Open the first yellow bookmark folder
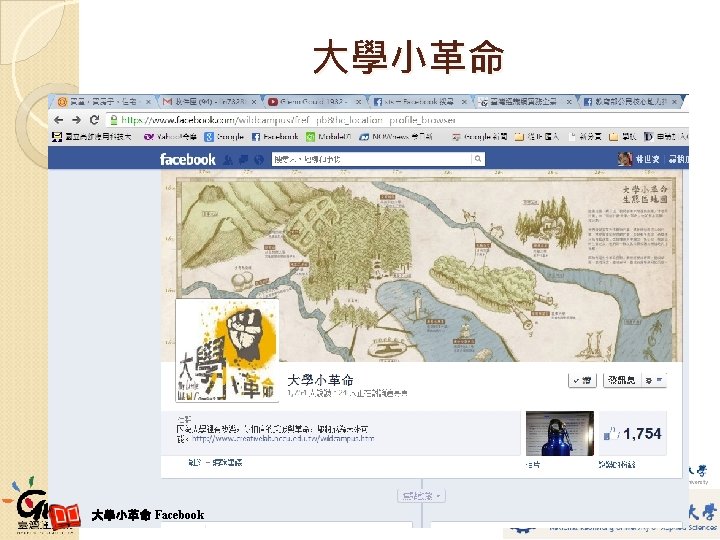Viewport: 720px width, 540px height. point(536,137)
